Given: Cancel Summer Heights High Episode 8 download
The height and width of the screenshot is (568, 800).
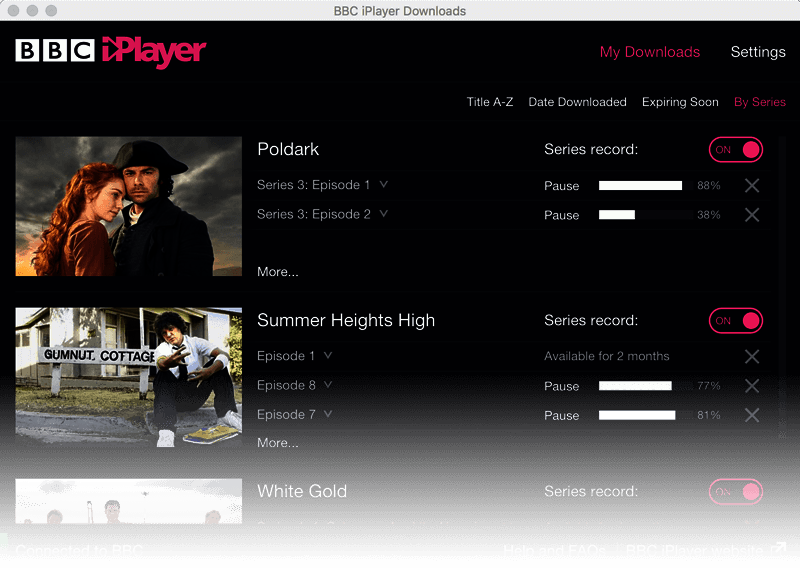Looking at the screenshot, I should click(x=752, y=386).
